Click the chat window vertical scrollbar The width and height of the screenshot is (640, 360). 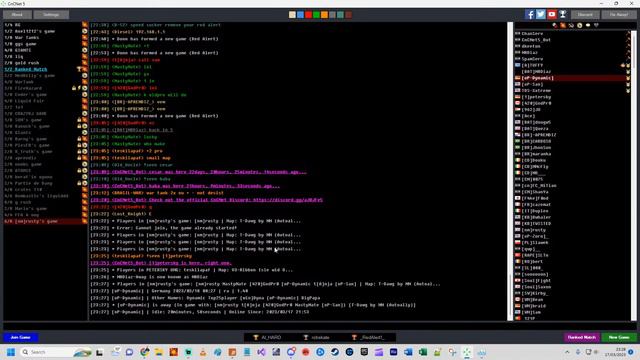[510, 171]
